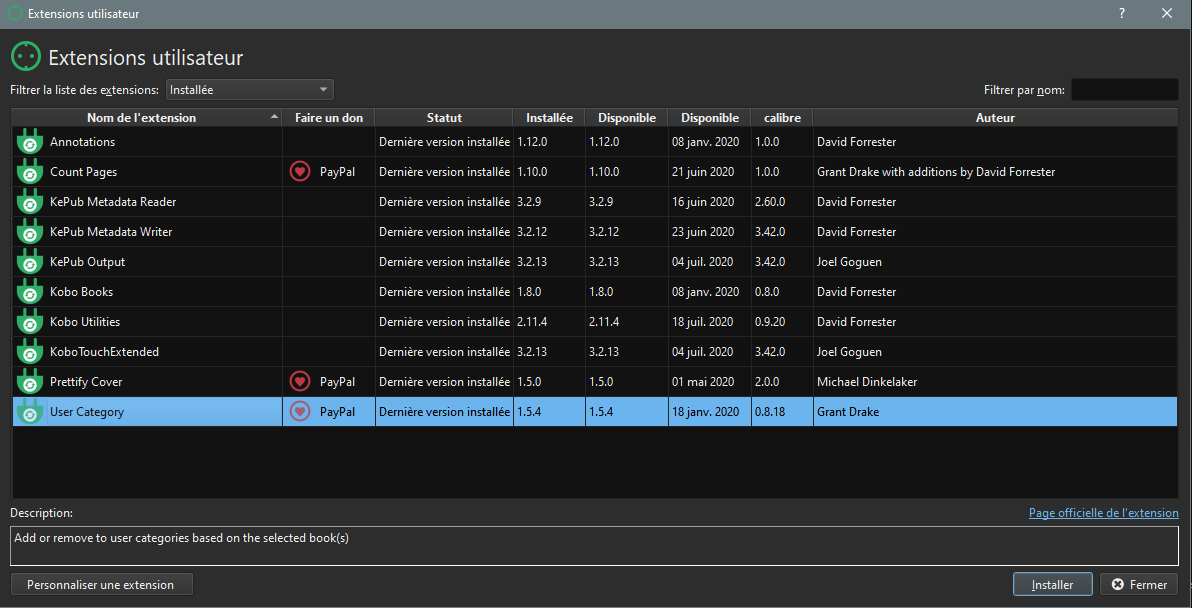Select the Kobo Utilities extension name
Screen dimensions: 1192x608
pos(85,321)
